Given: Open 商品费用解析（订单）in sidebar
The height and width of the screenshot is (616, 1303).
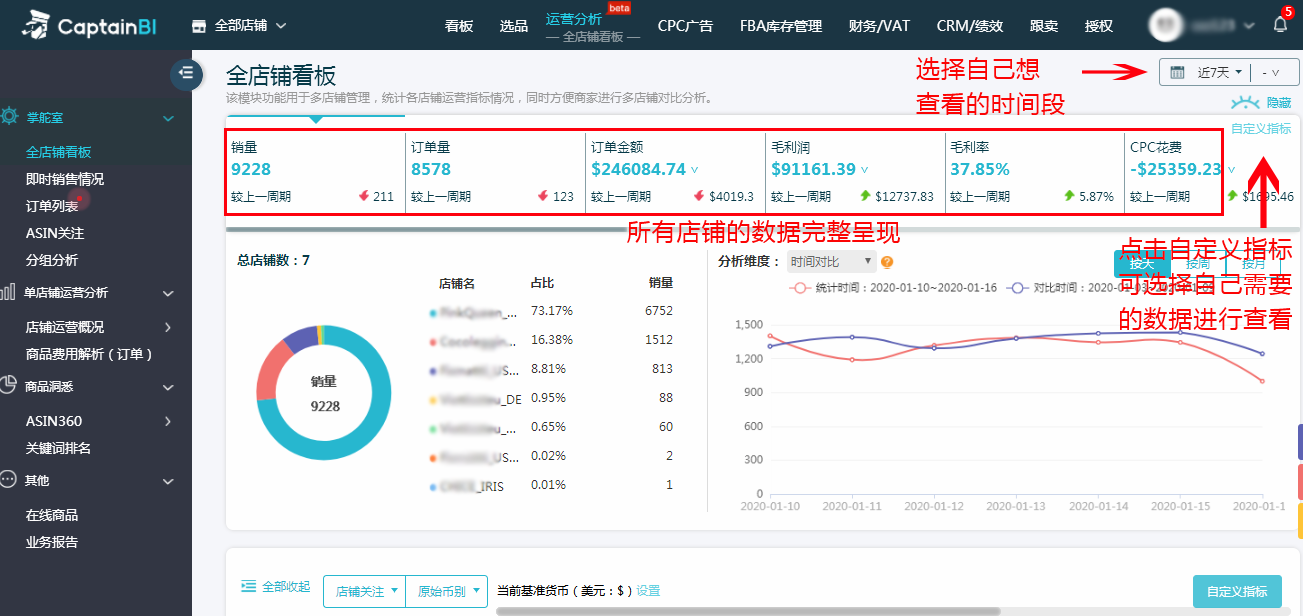Looking at the screenshot, I should 89,354.
